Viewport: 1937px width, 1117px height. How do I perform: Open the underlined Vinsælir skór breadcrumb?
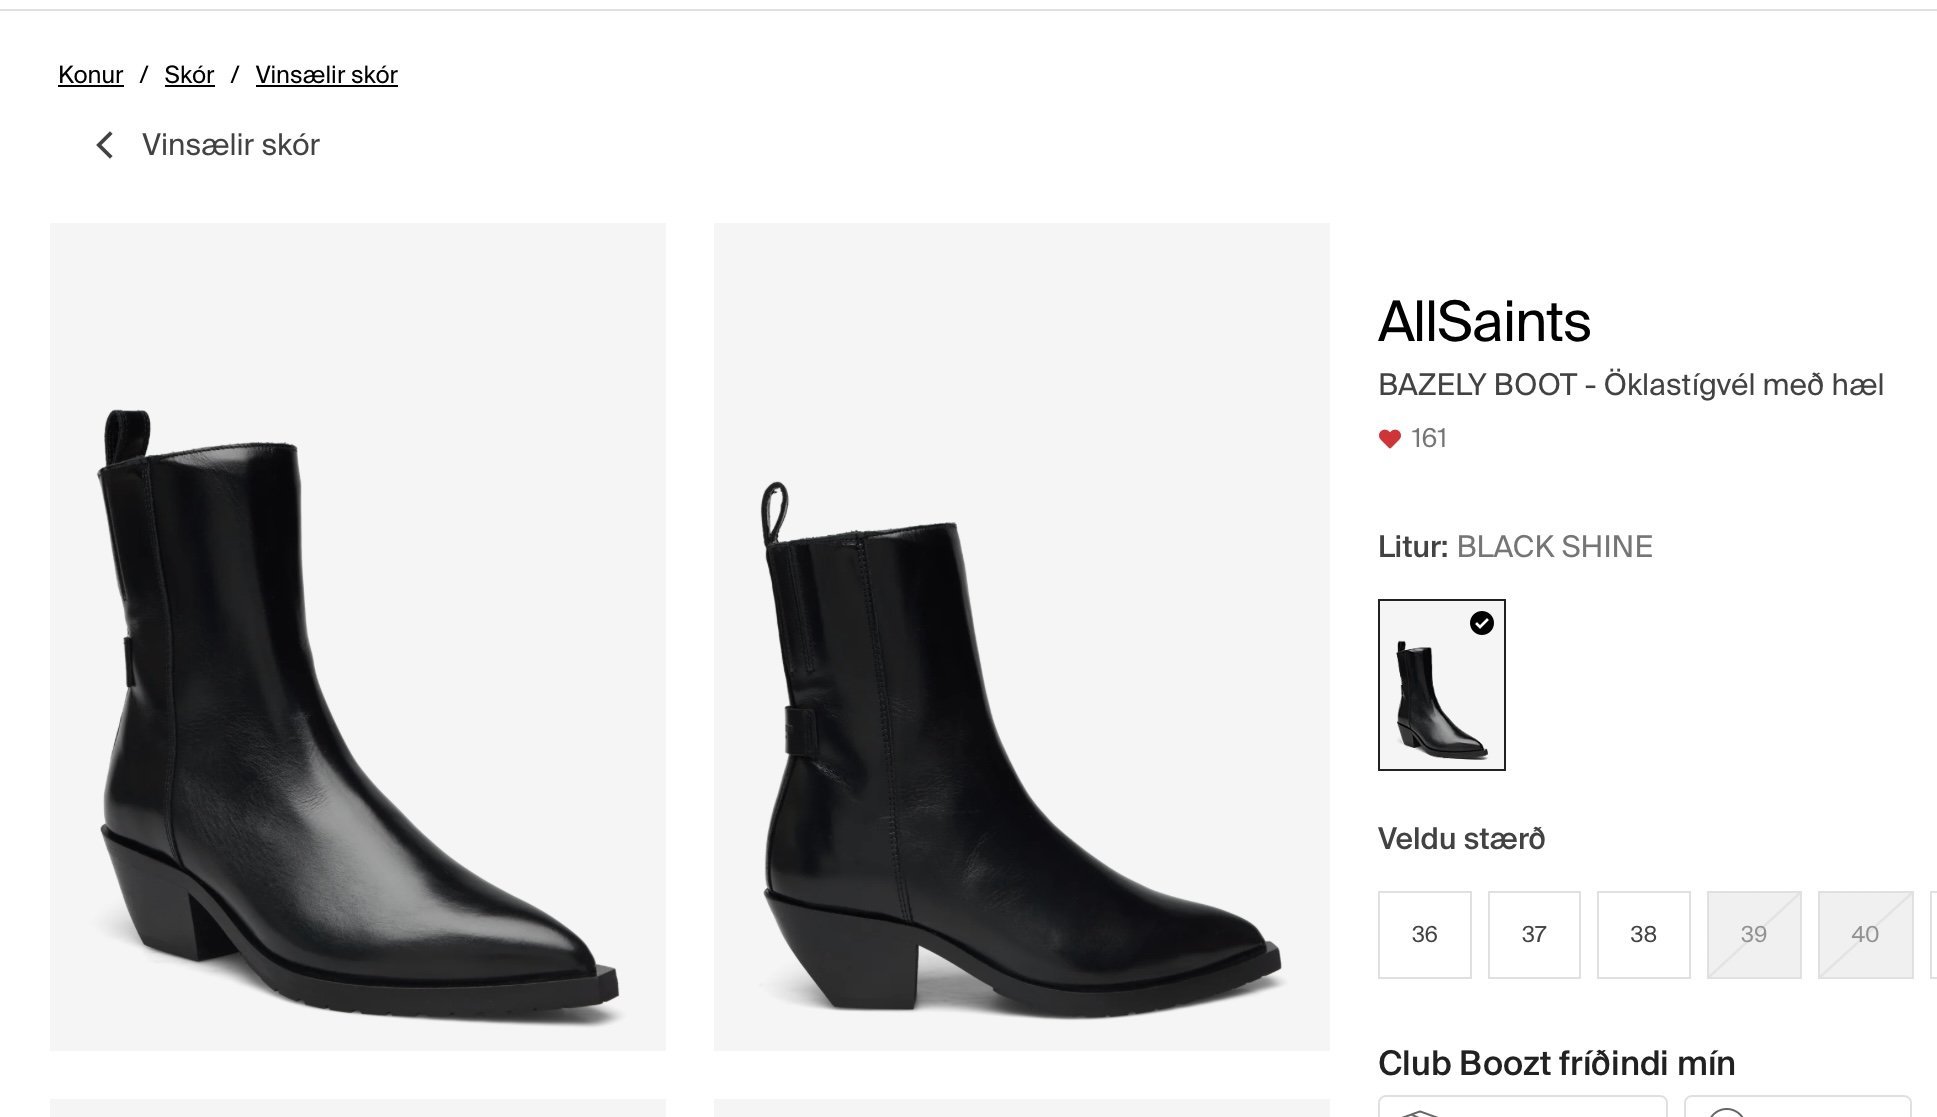[x=326, y=75]
